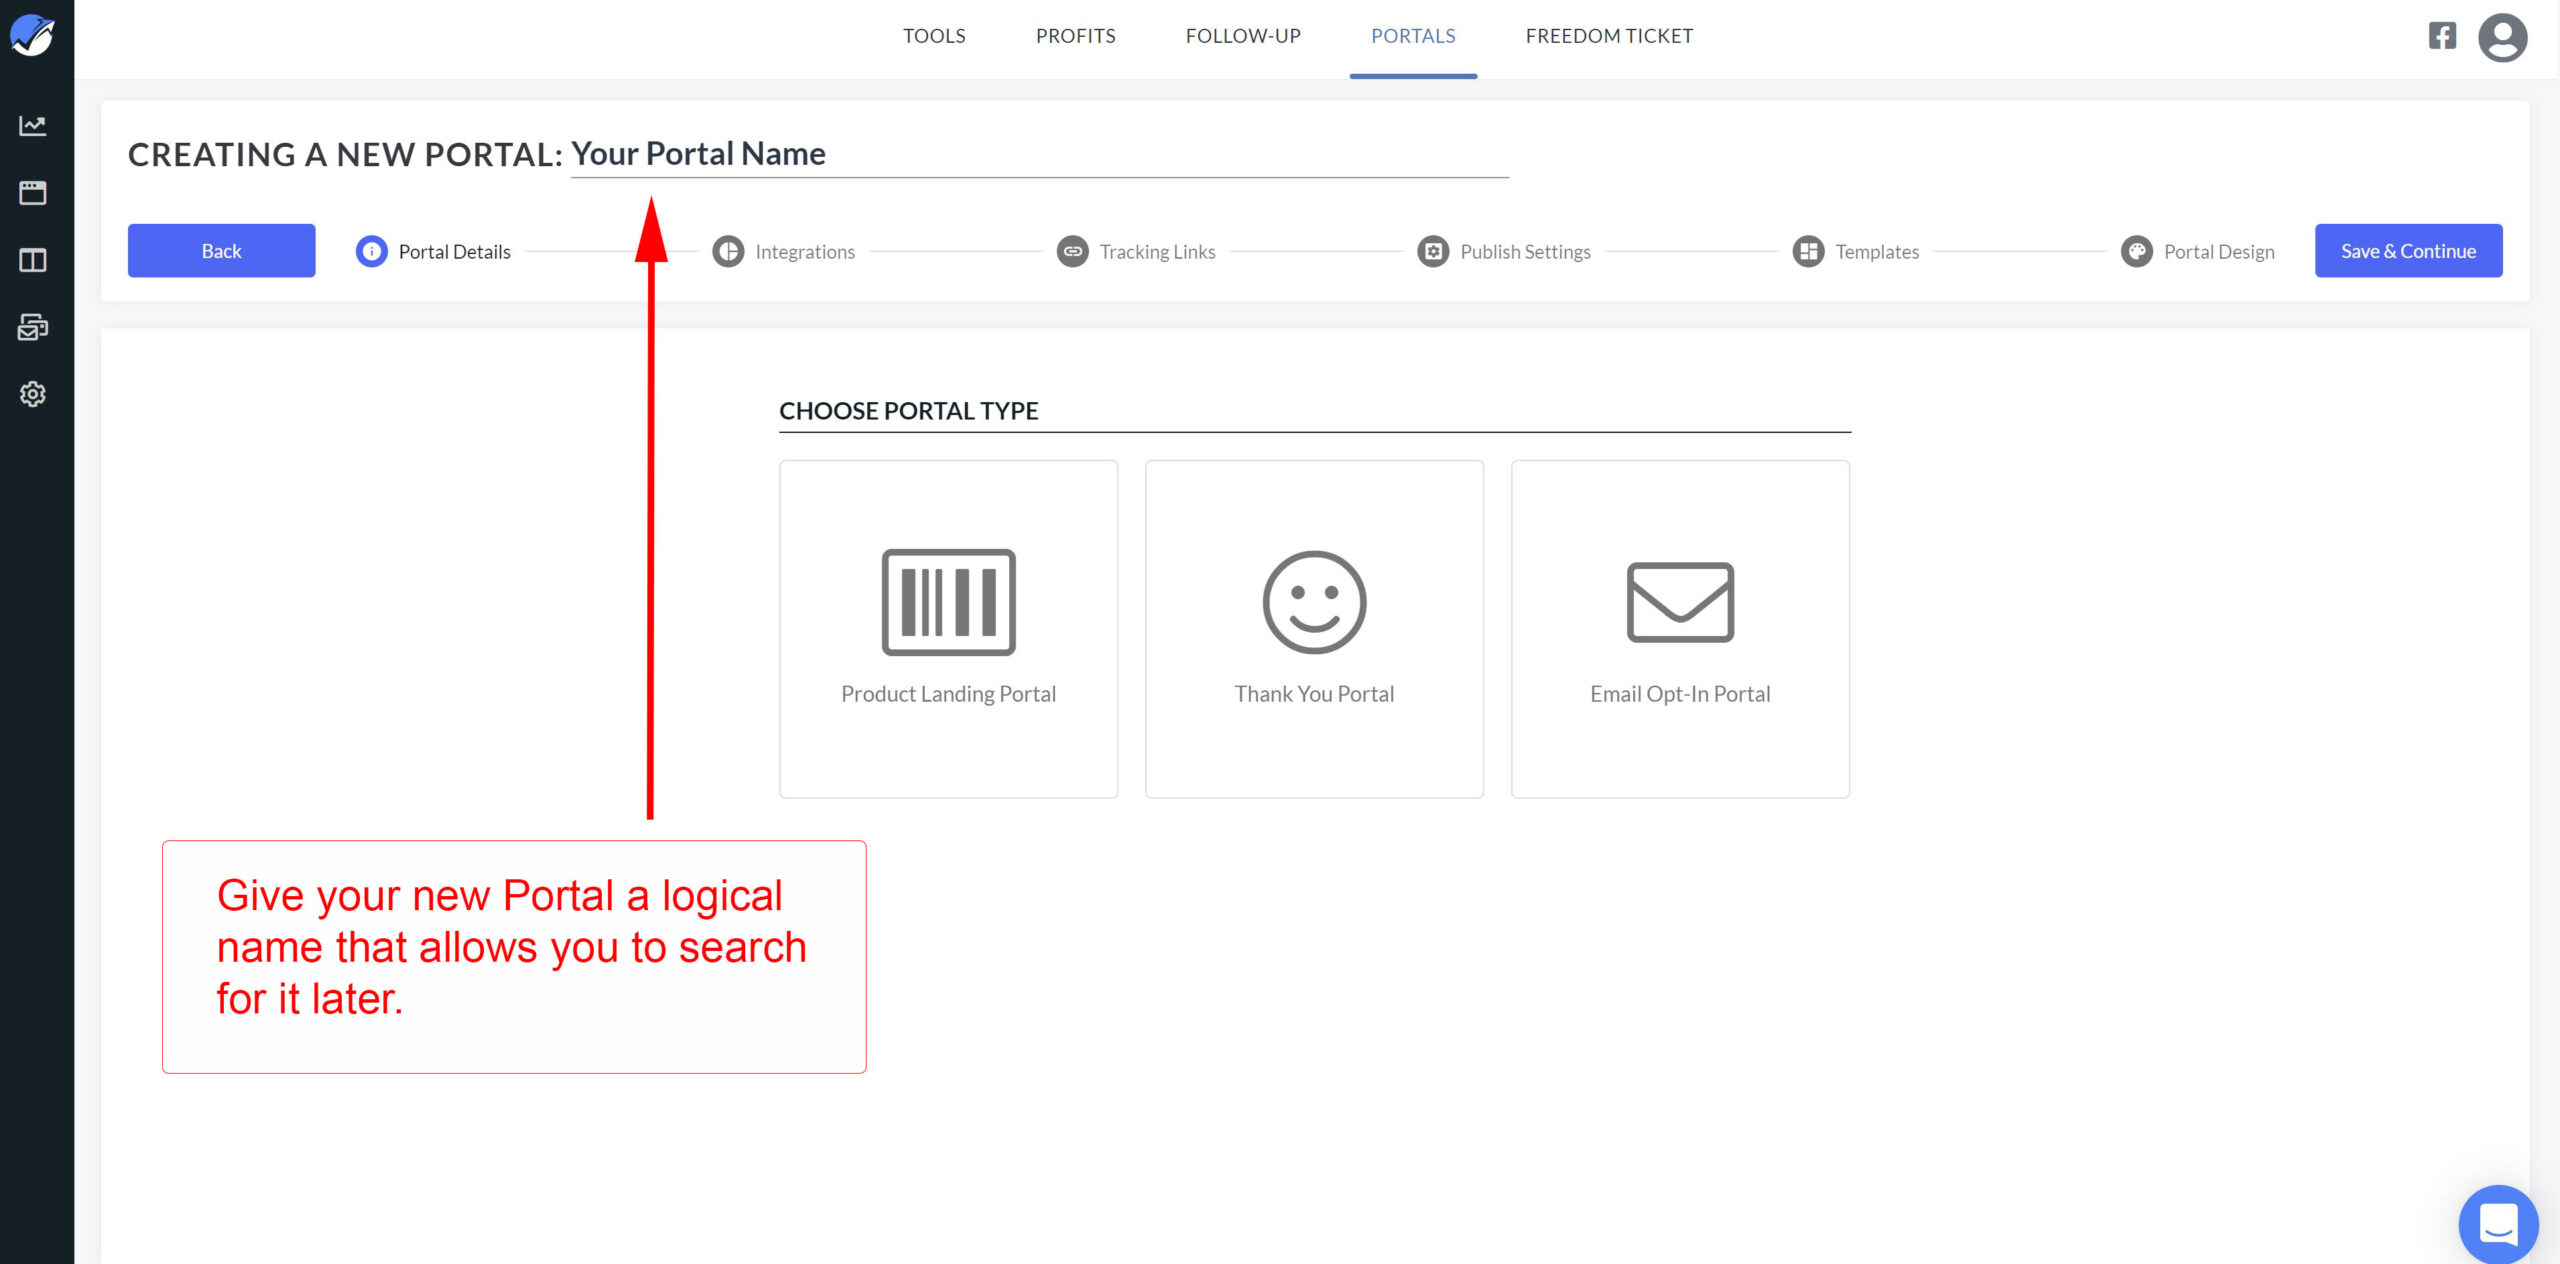The width and height of the screenshot is (2560, 1264).
Task: Select the Product Landing Portal type
Action: tap(948, 628)
